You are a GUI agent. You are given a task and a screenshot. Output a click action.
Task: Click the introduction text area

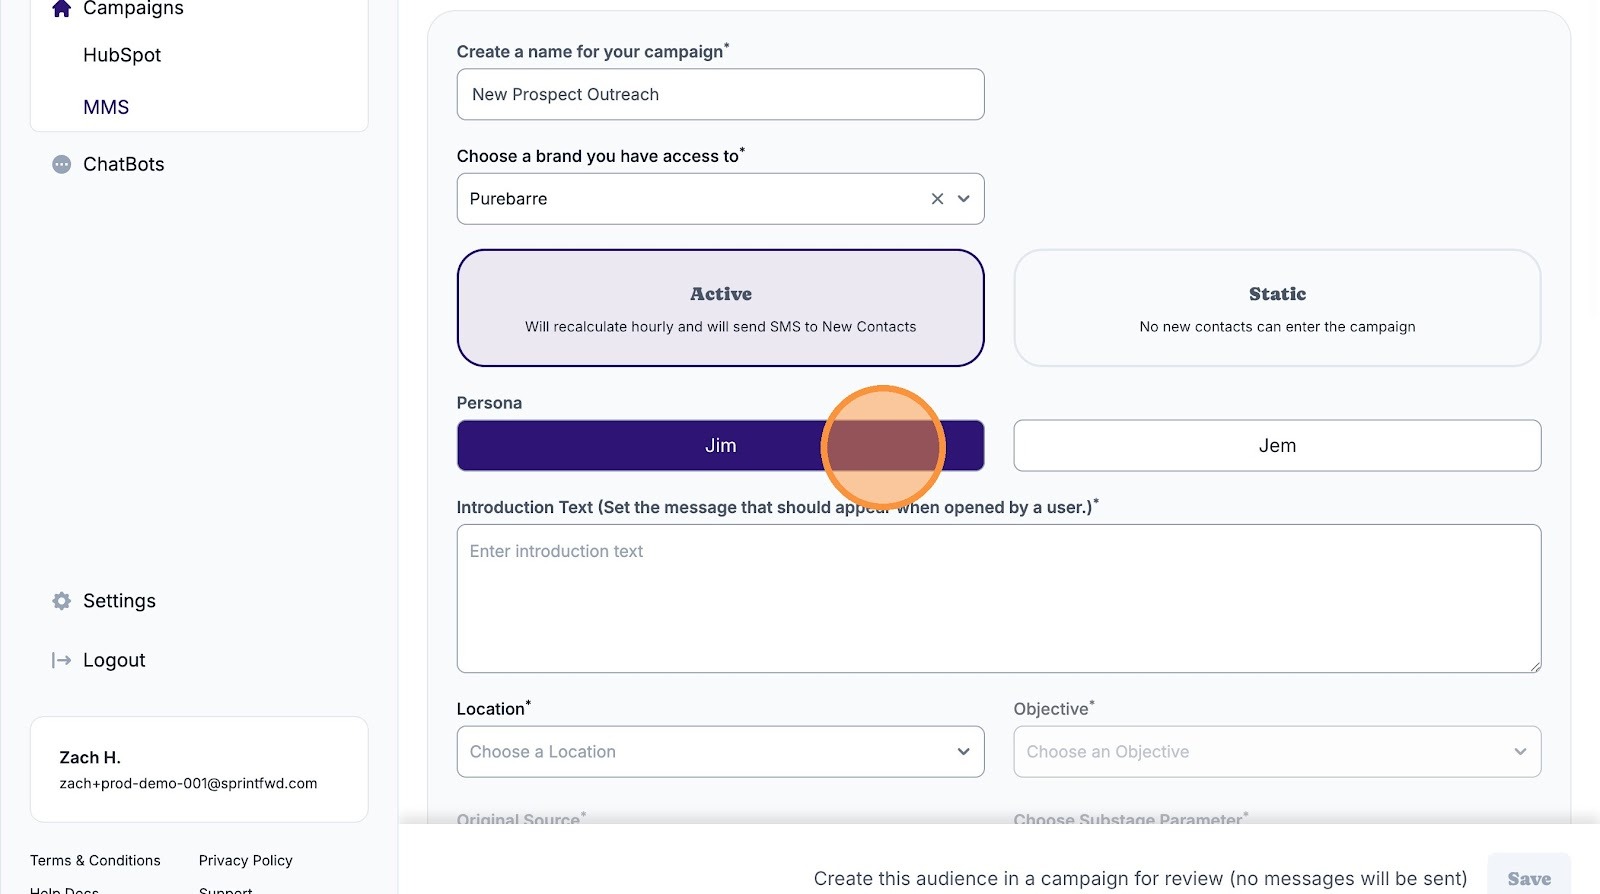coord(998,598)
